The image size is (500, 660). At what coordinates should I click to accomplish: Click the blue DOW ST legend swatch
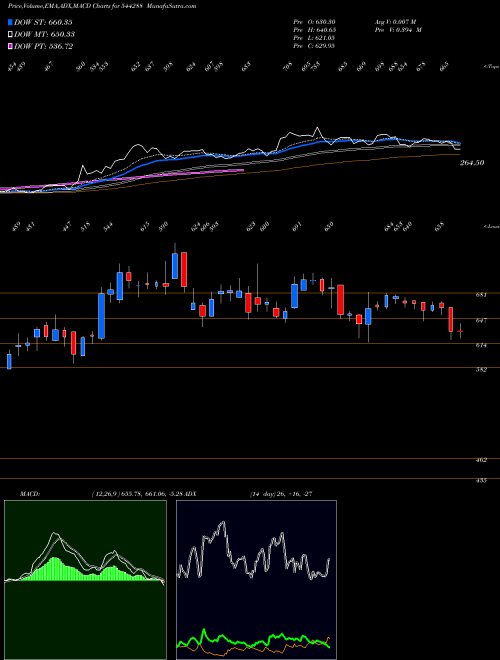[x=10, y=22]
